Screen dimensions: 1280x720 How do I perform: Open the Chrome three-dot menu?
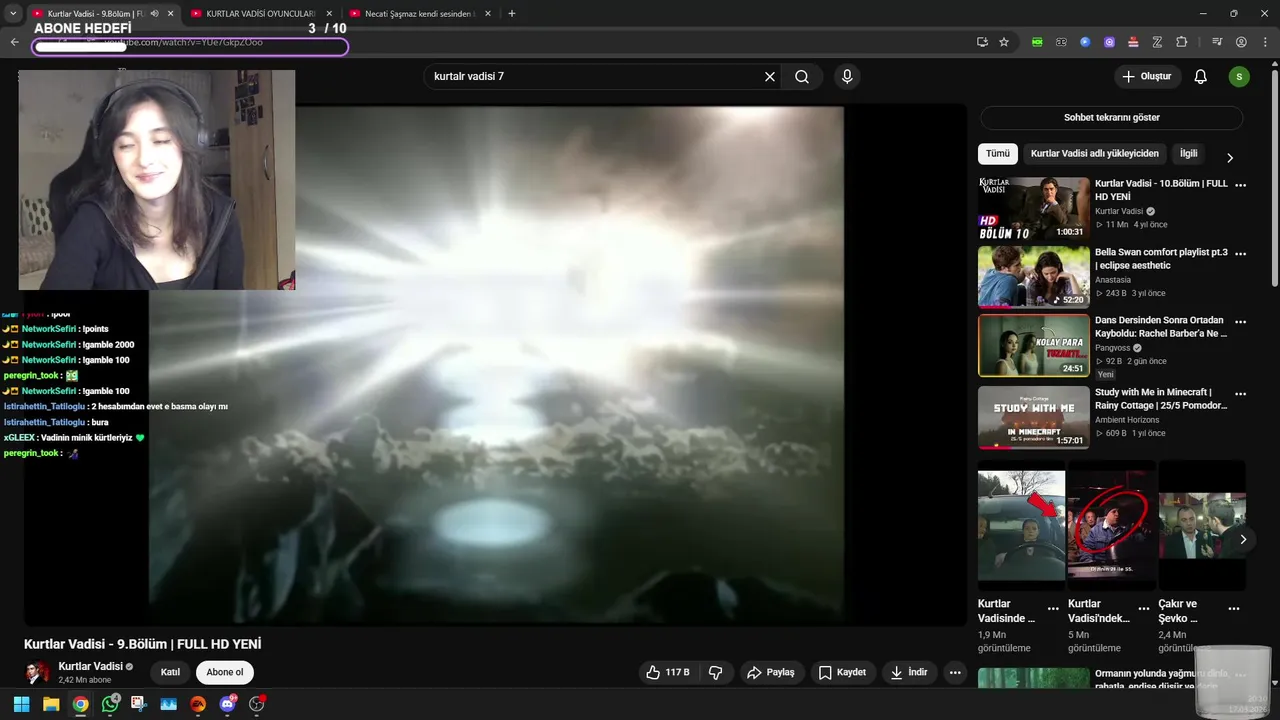[1264, 42]
